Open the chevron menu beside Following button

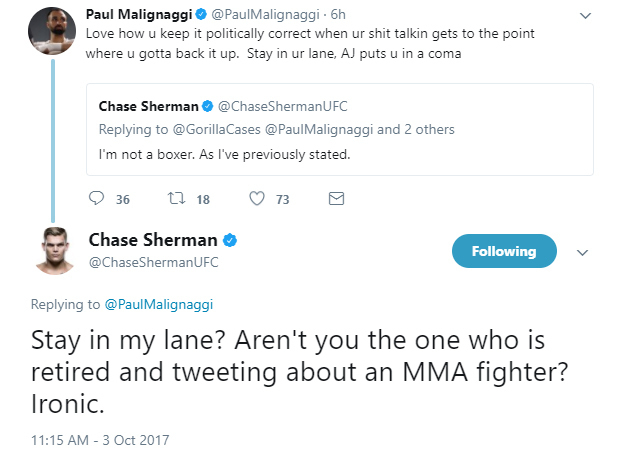(x=583, y=252)
